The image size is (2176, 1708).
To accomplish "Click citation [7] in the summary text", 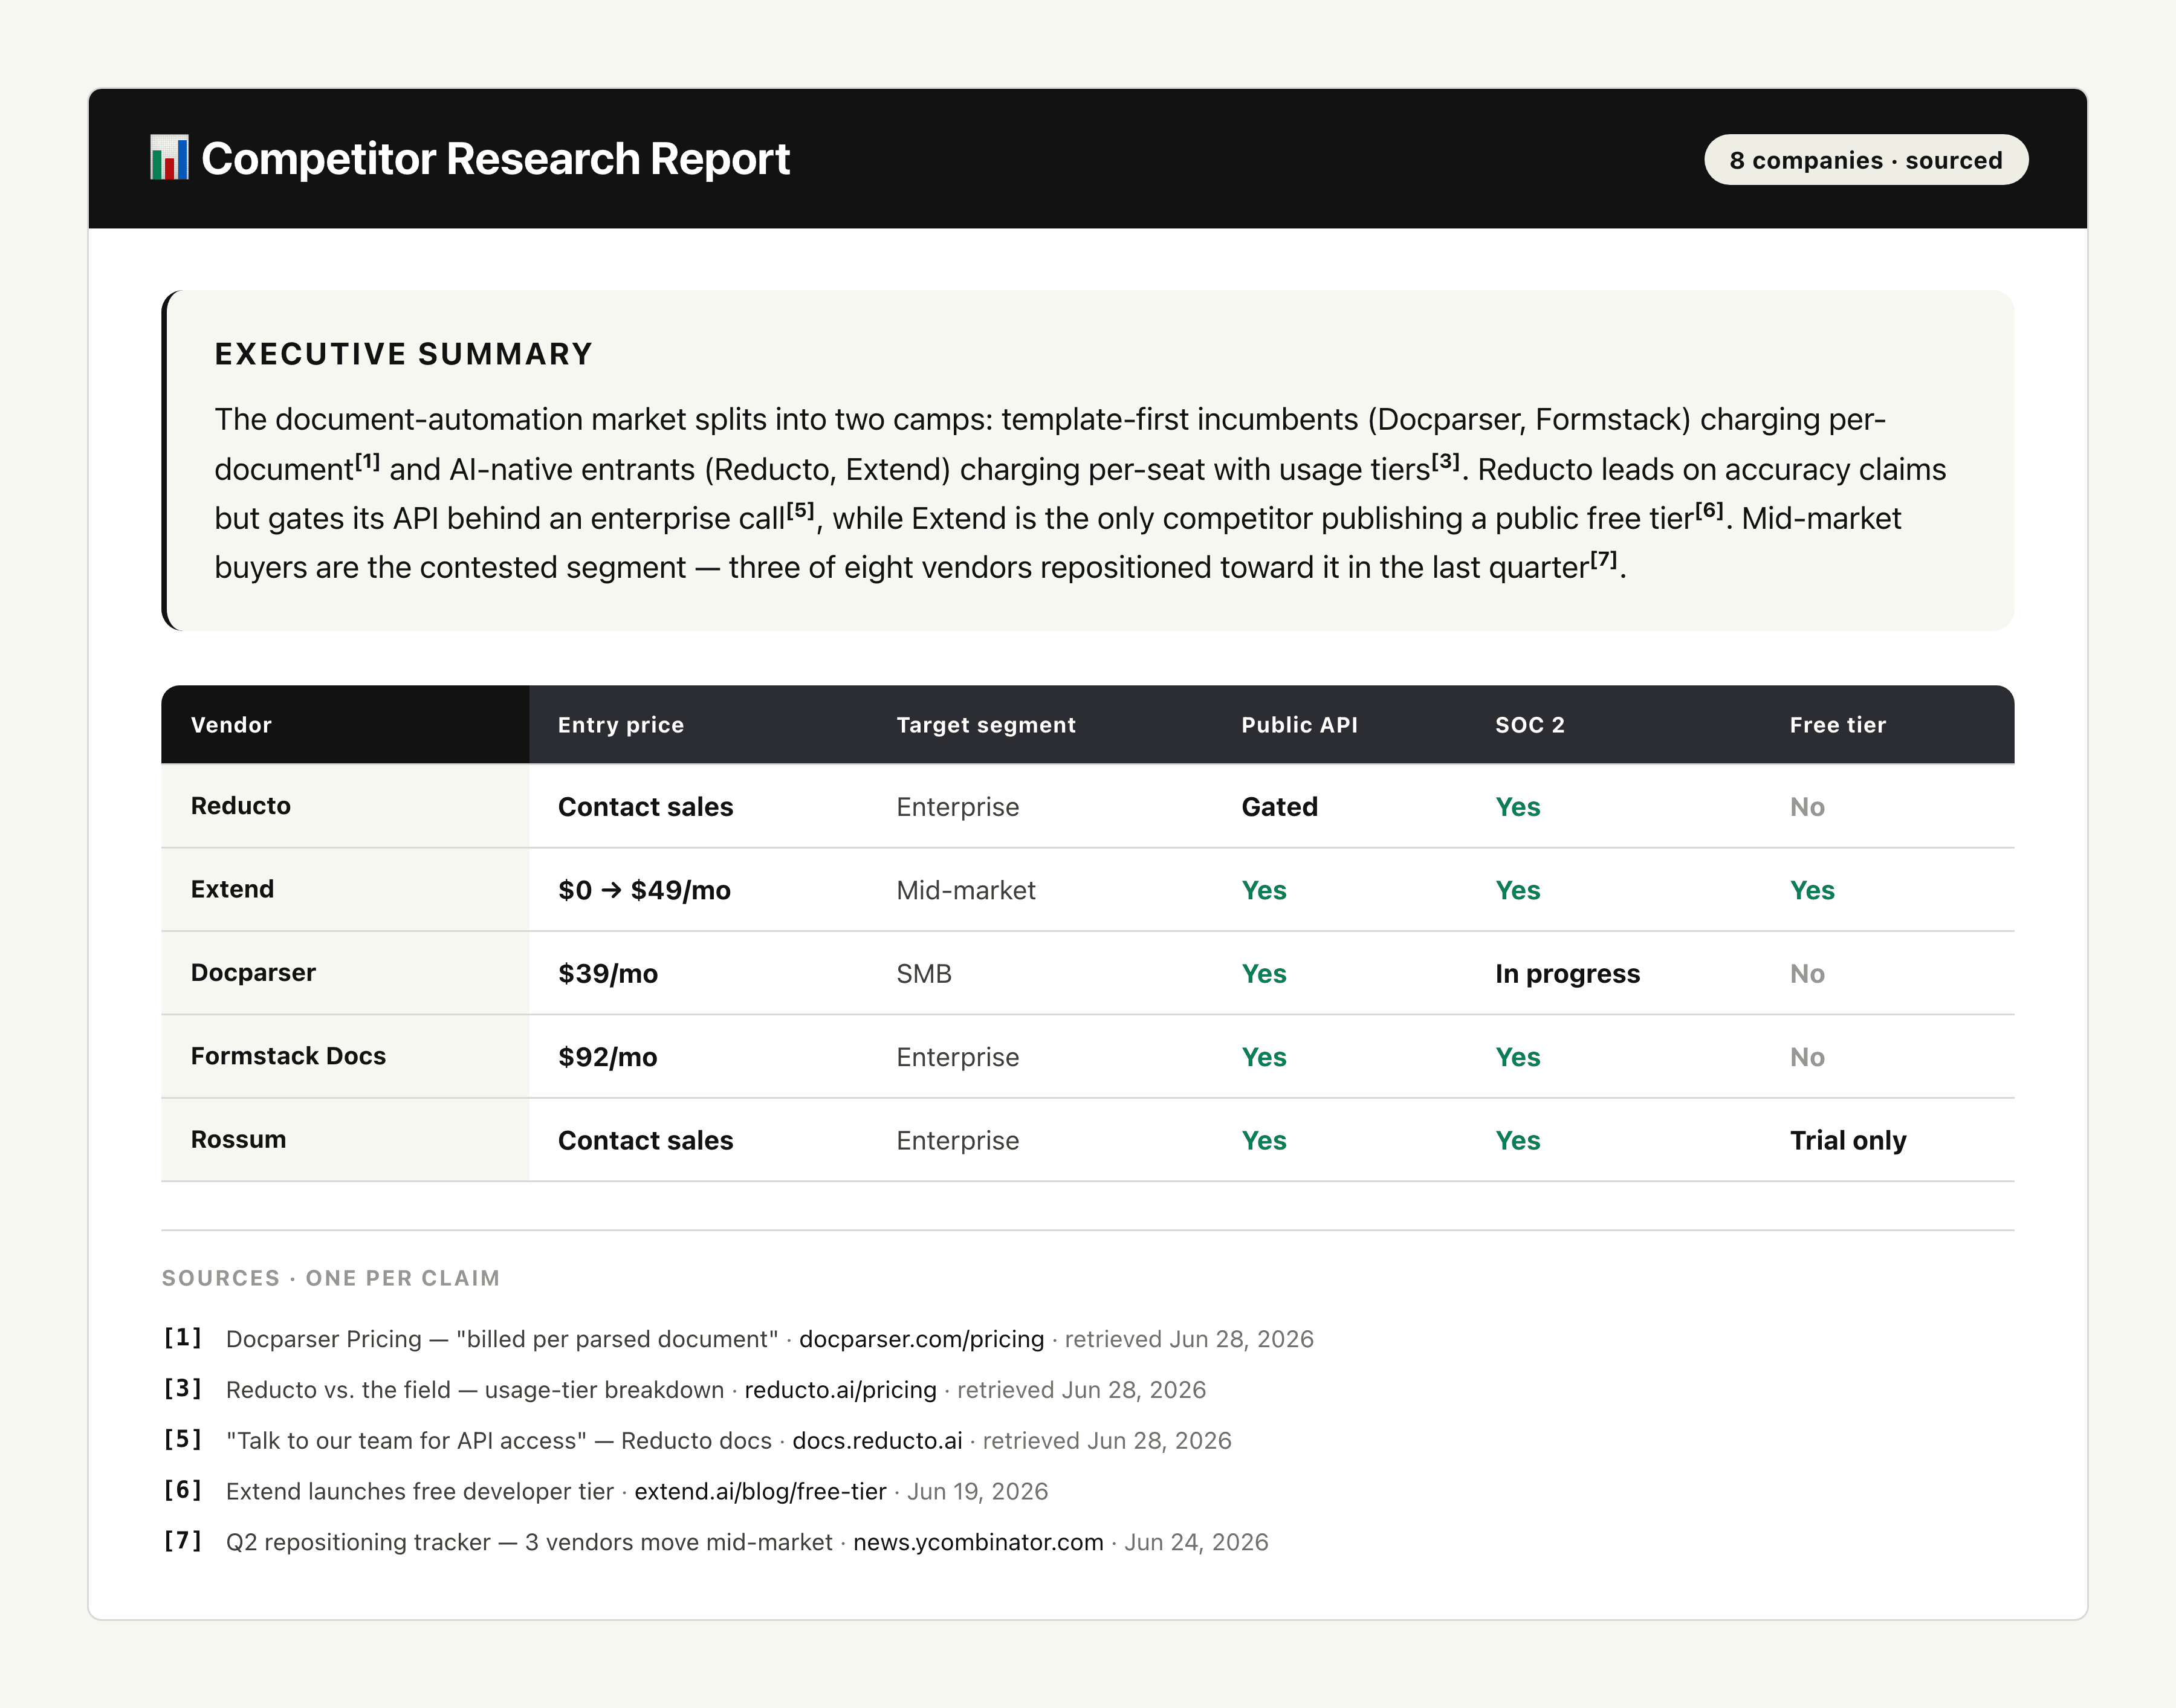I will click(1604, 560).
